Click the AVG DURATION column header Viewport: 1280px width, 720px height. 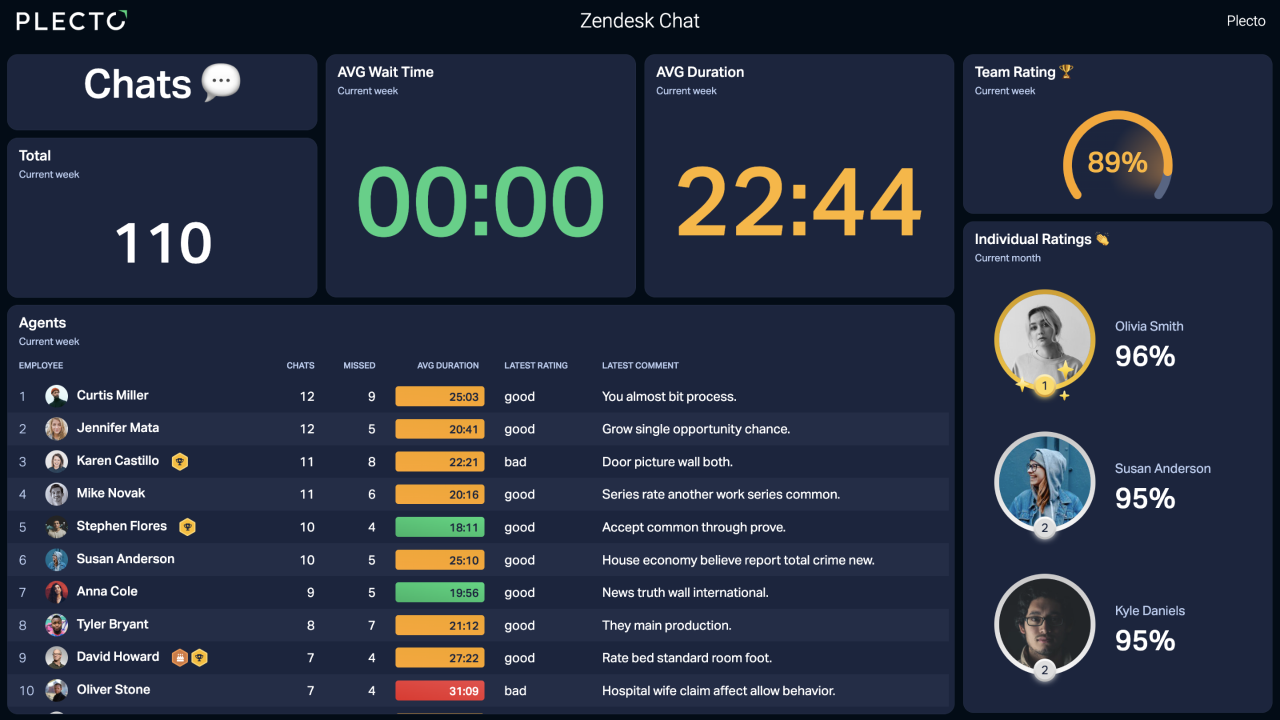pyautogui.click(x=448, y=366)
